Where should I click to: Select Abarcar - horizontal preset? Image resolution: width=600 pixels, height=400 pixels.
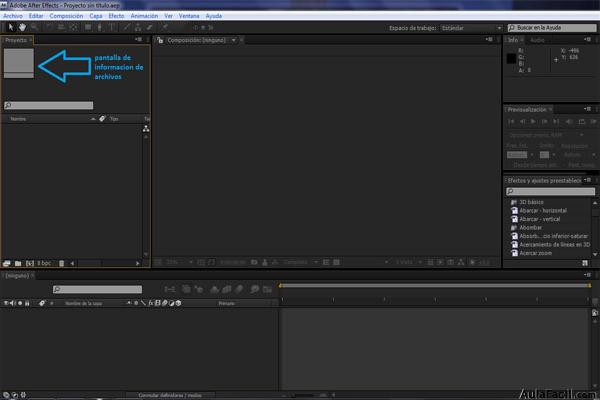(543, 211)
